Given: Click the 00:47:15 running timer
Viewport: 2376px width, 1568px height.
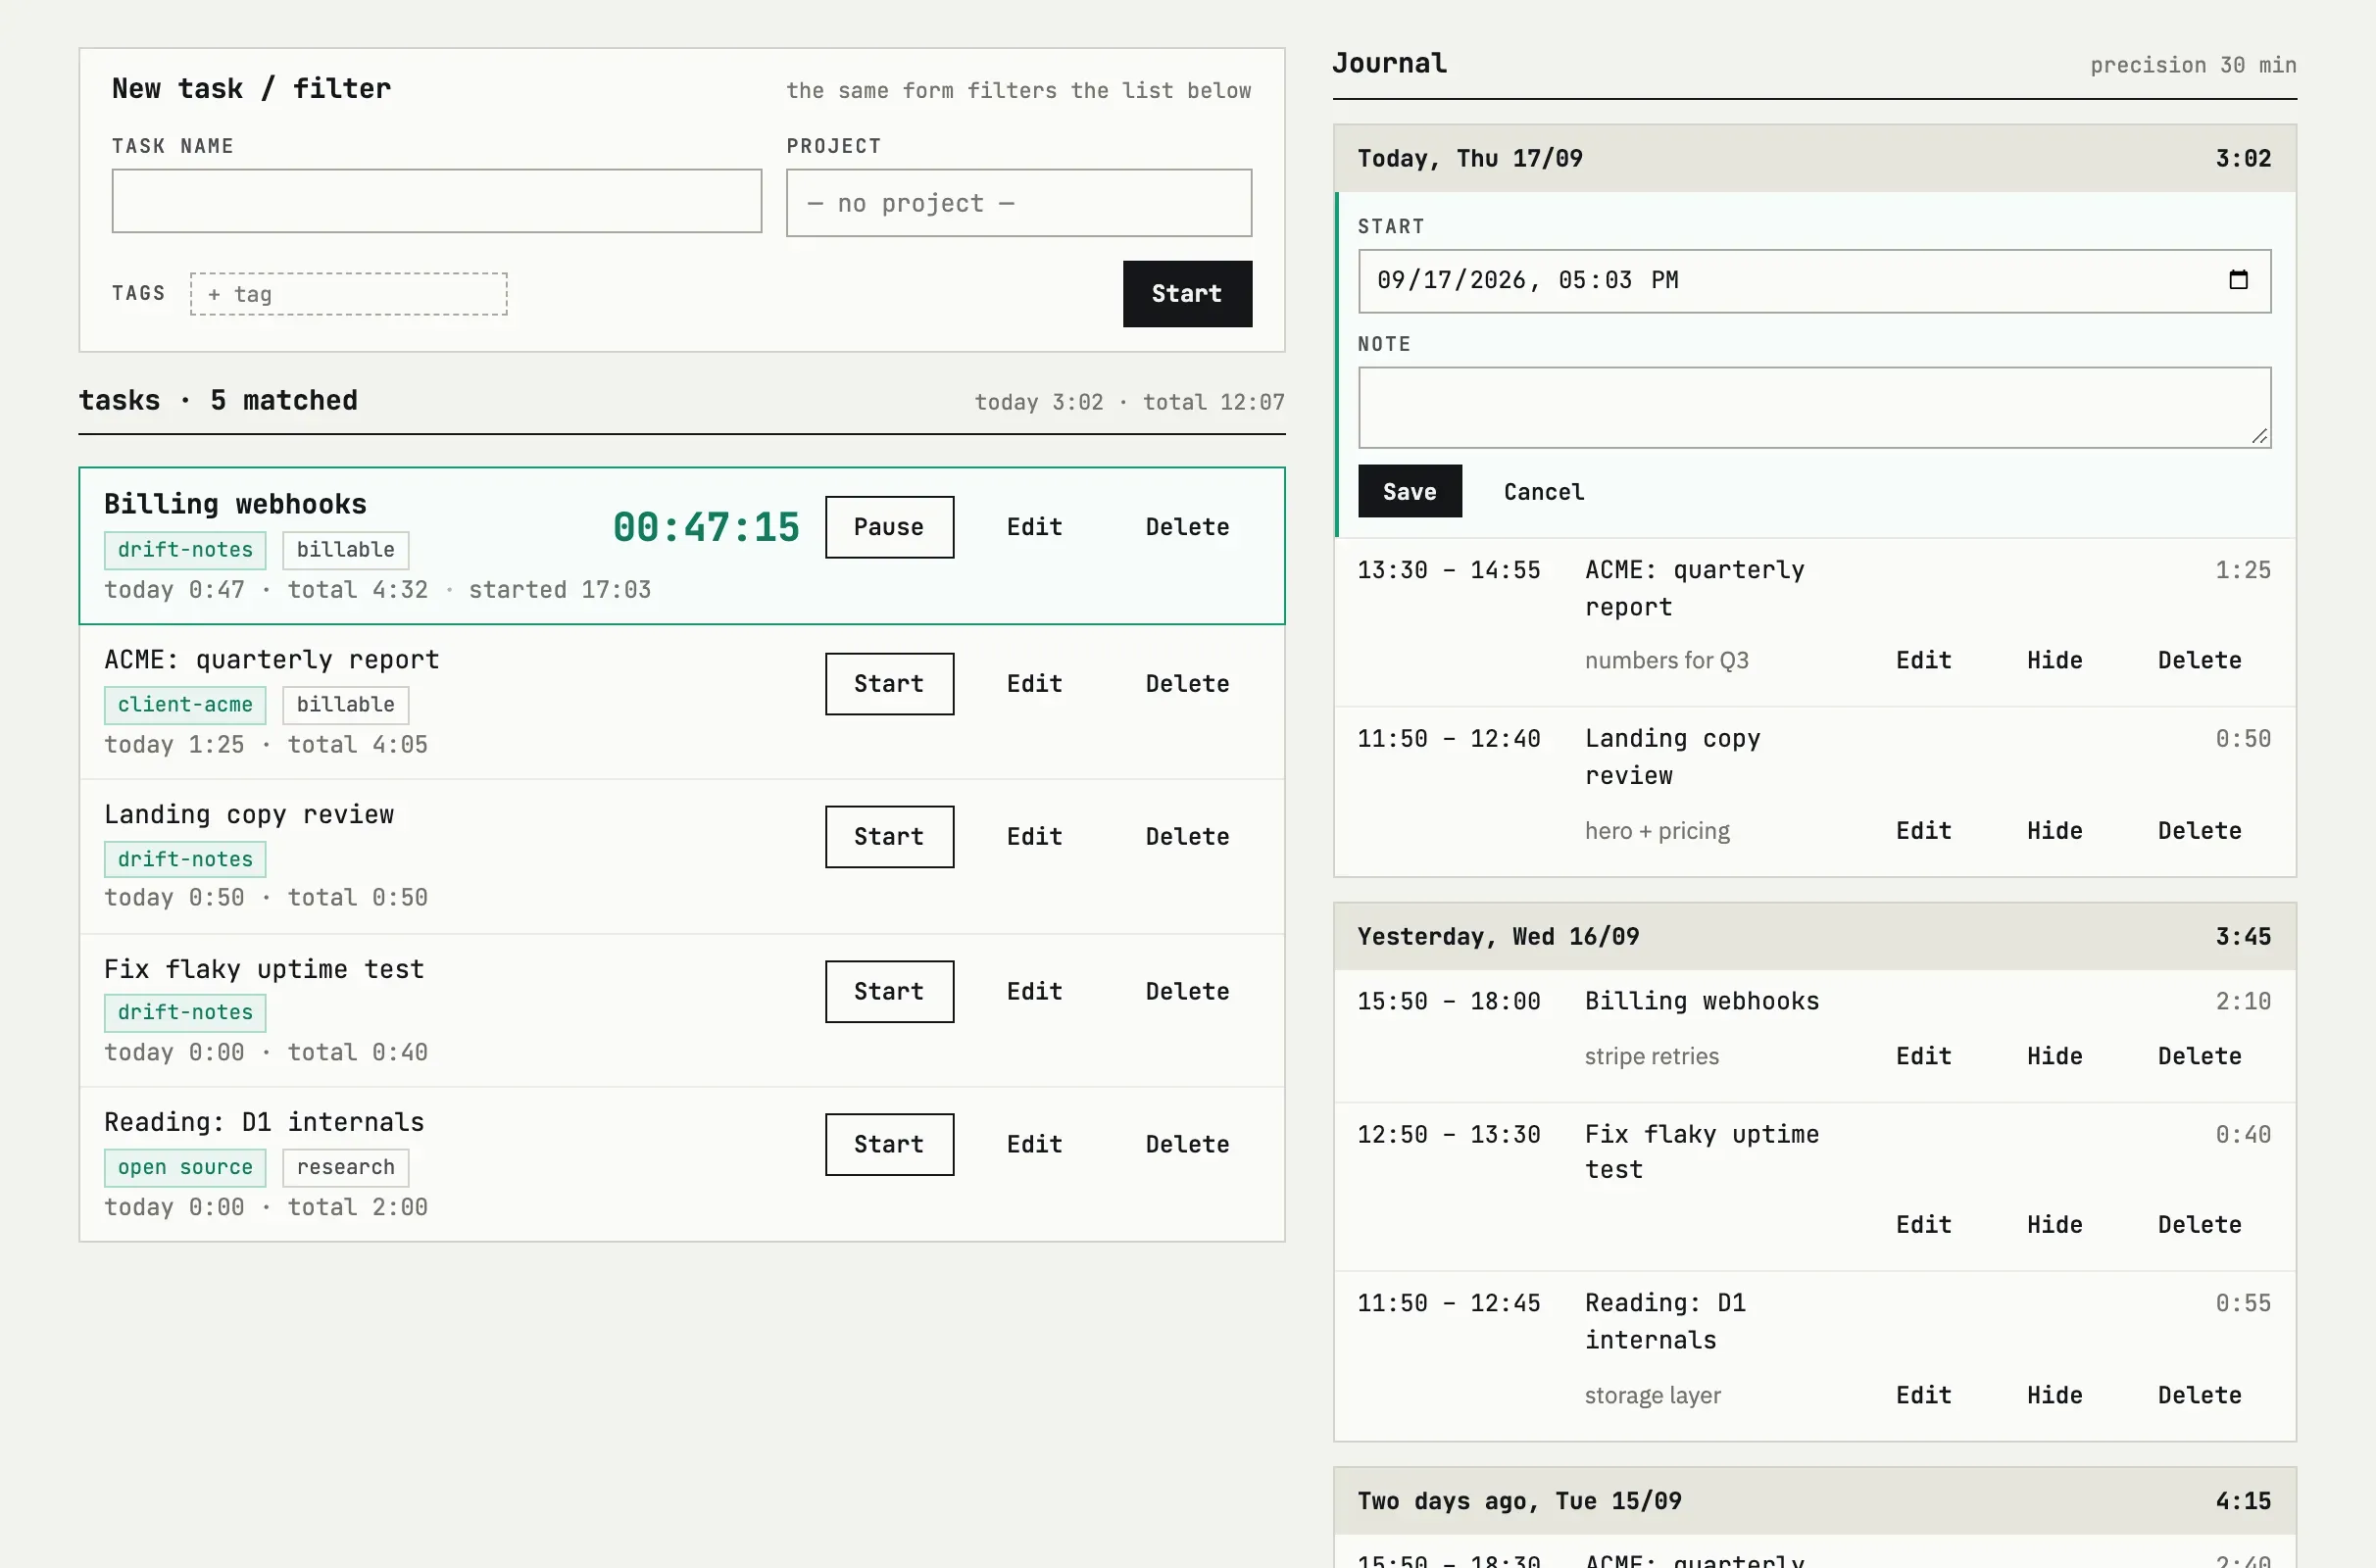Looking at the screenshot, I should point(706,527).
